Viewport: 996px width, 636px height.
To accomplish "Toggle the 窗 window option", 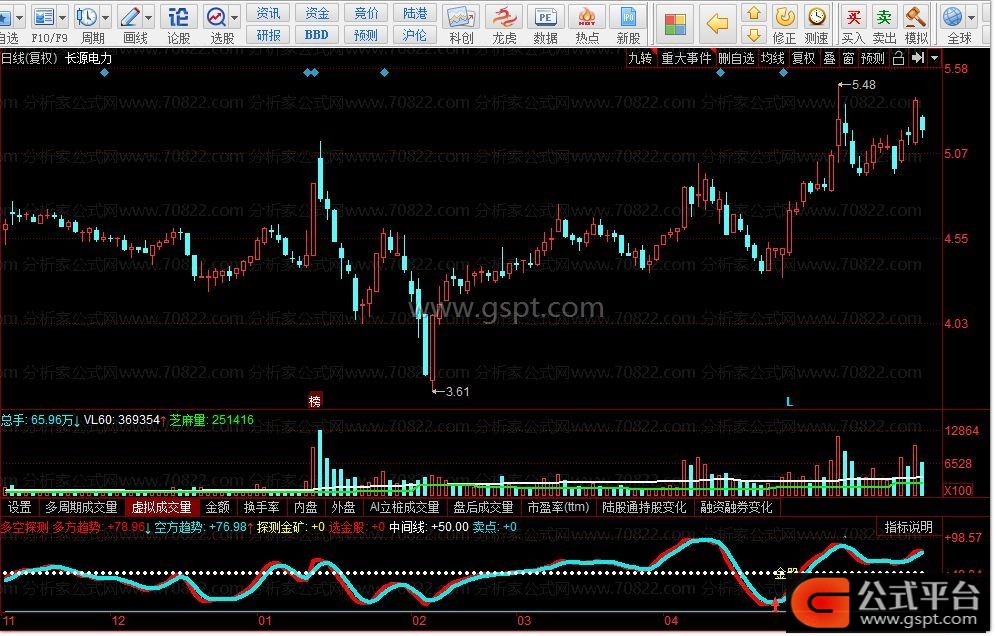I will (x=848, y=58).
